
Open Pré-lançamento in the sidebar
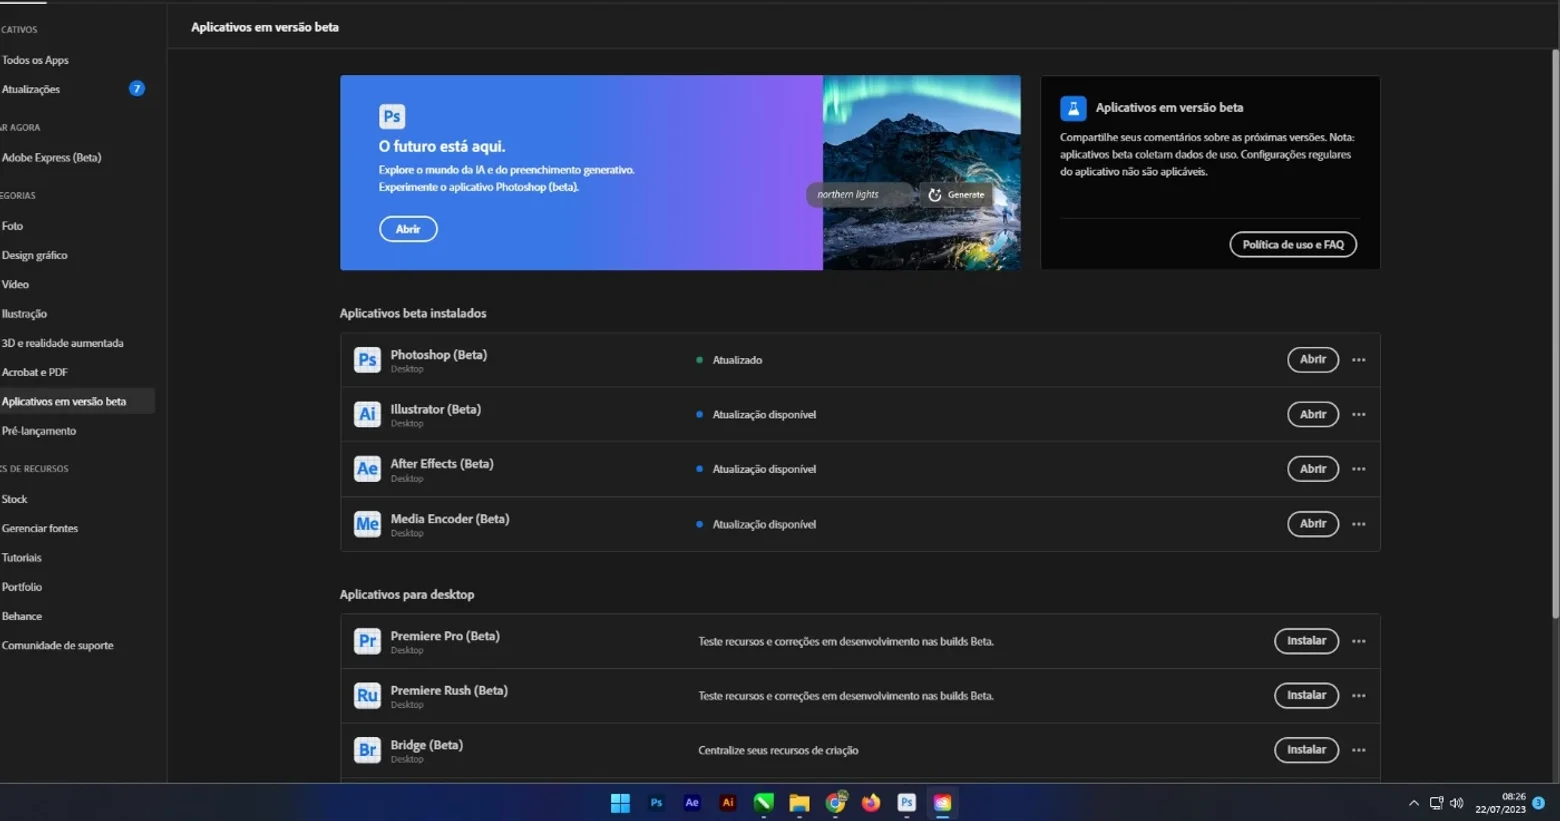[38, 431]
